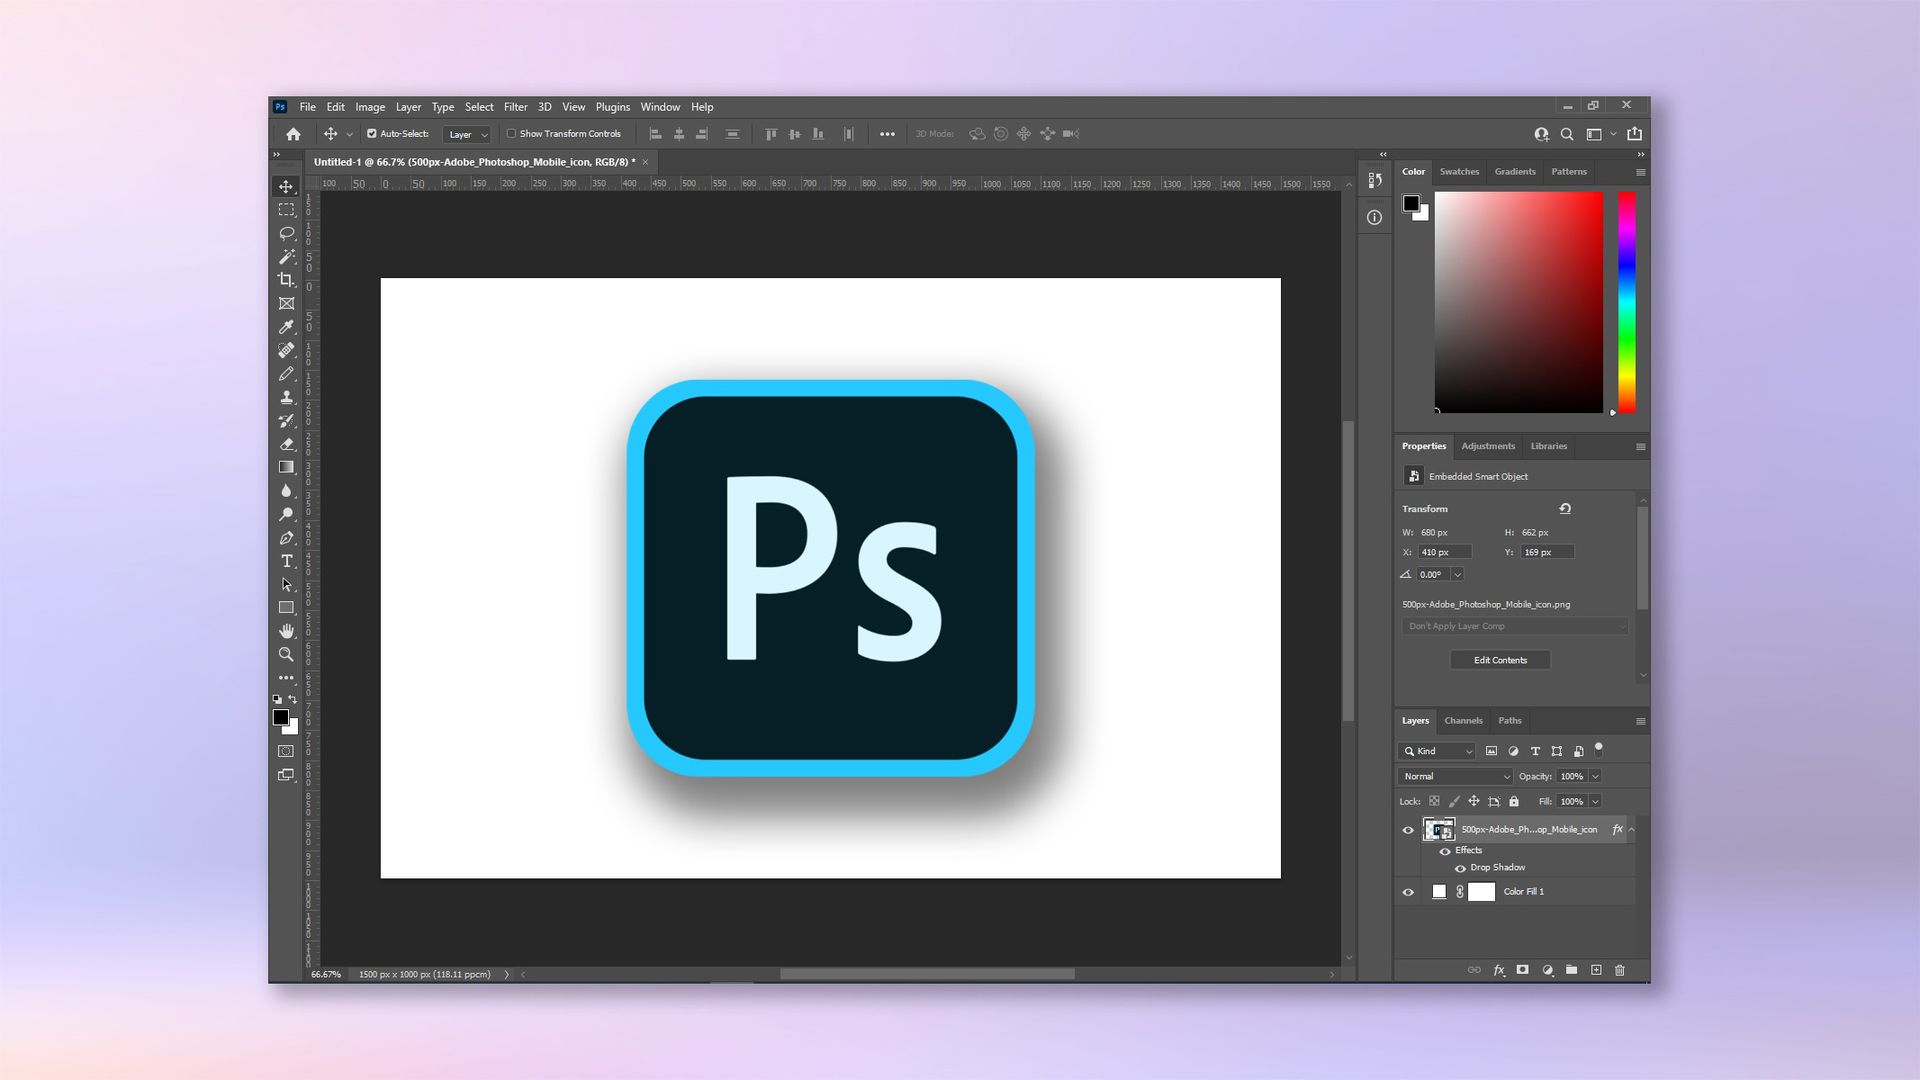Open the Filter menu

point(515,107)
